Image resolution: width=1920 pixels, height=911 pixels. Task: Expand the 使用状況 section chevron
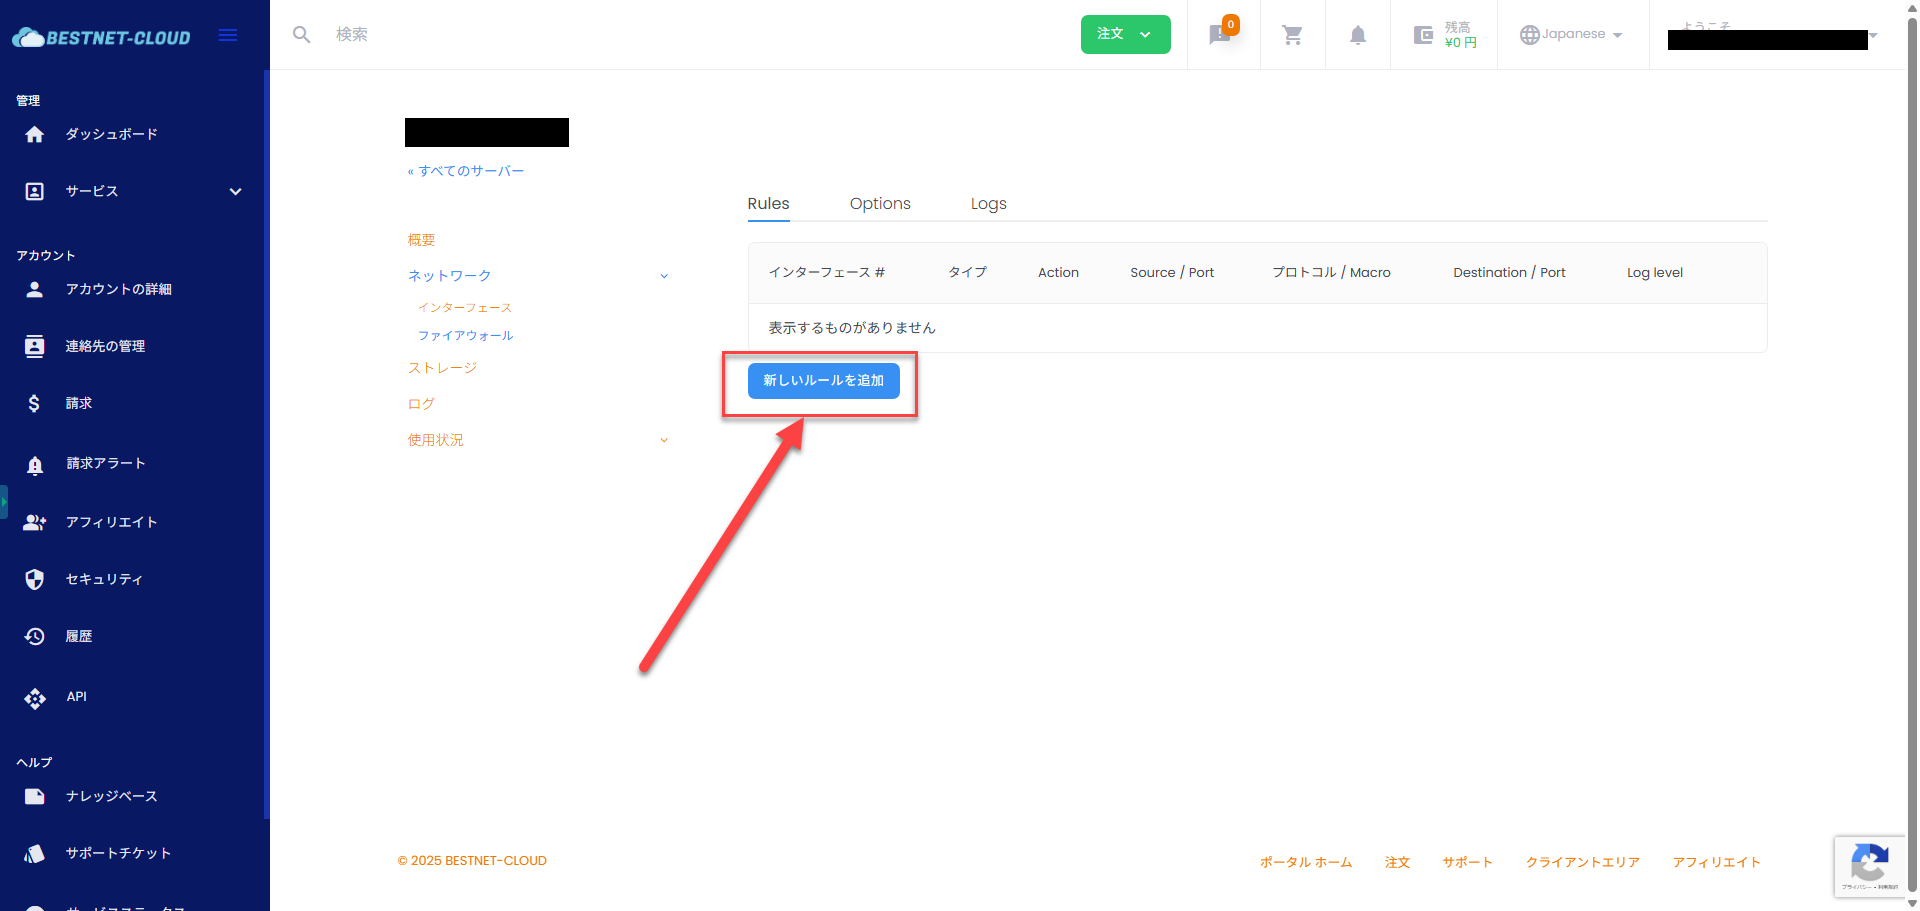664,440
